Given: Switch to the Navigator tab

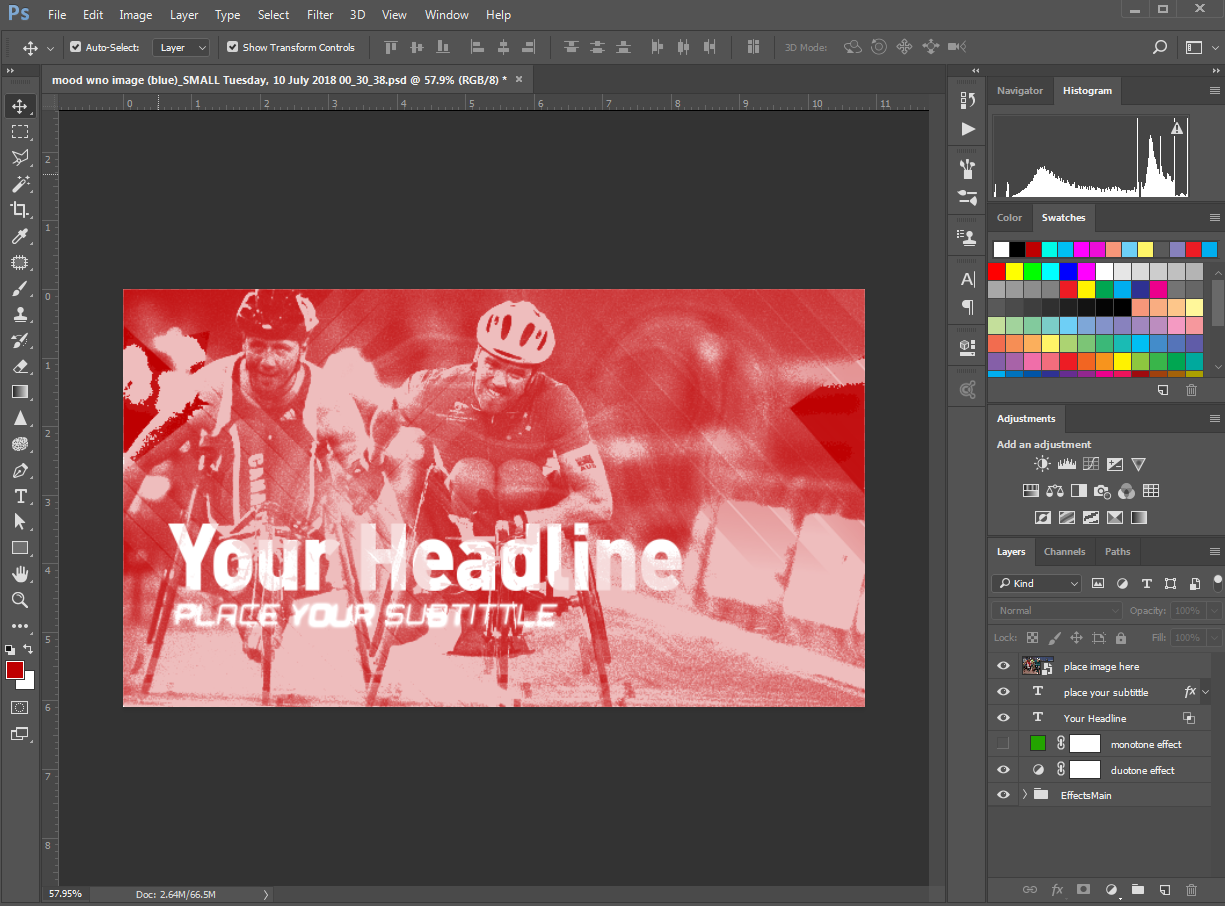Looking at the screenshot, I should click(1020, 91).
